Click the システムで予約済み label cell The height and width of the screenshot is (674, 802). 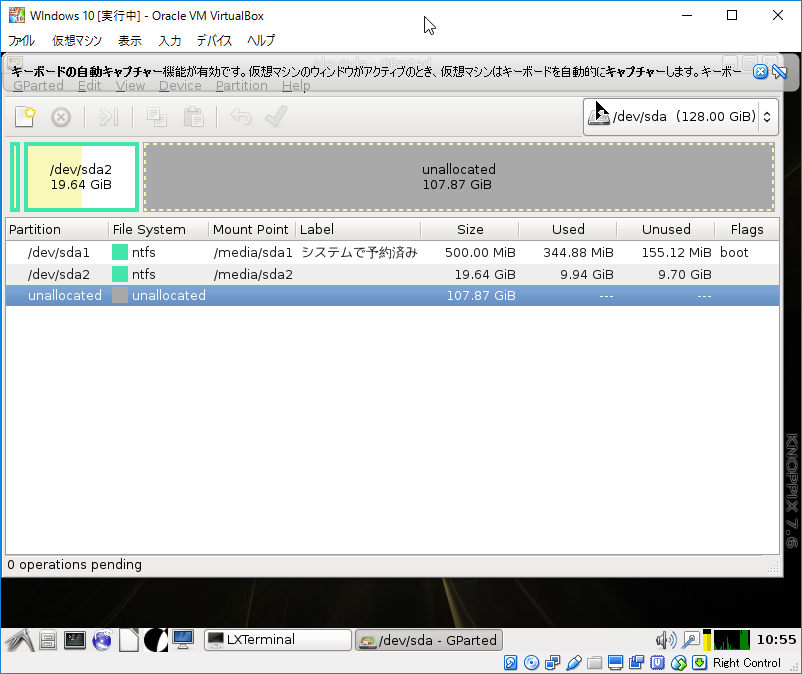click(360, 253)
